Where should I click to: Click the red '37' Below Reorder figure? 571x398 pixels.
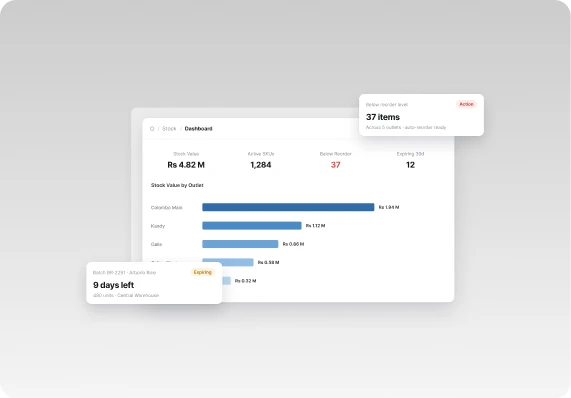click(x=335, y=165)
